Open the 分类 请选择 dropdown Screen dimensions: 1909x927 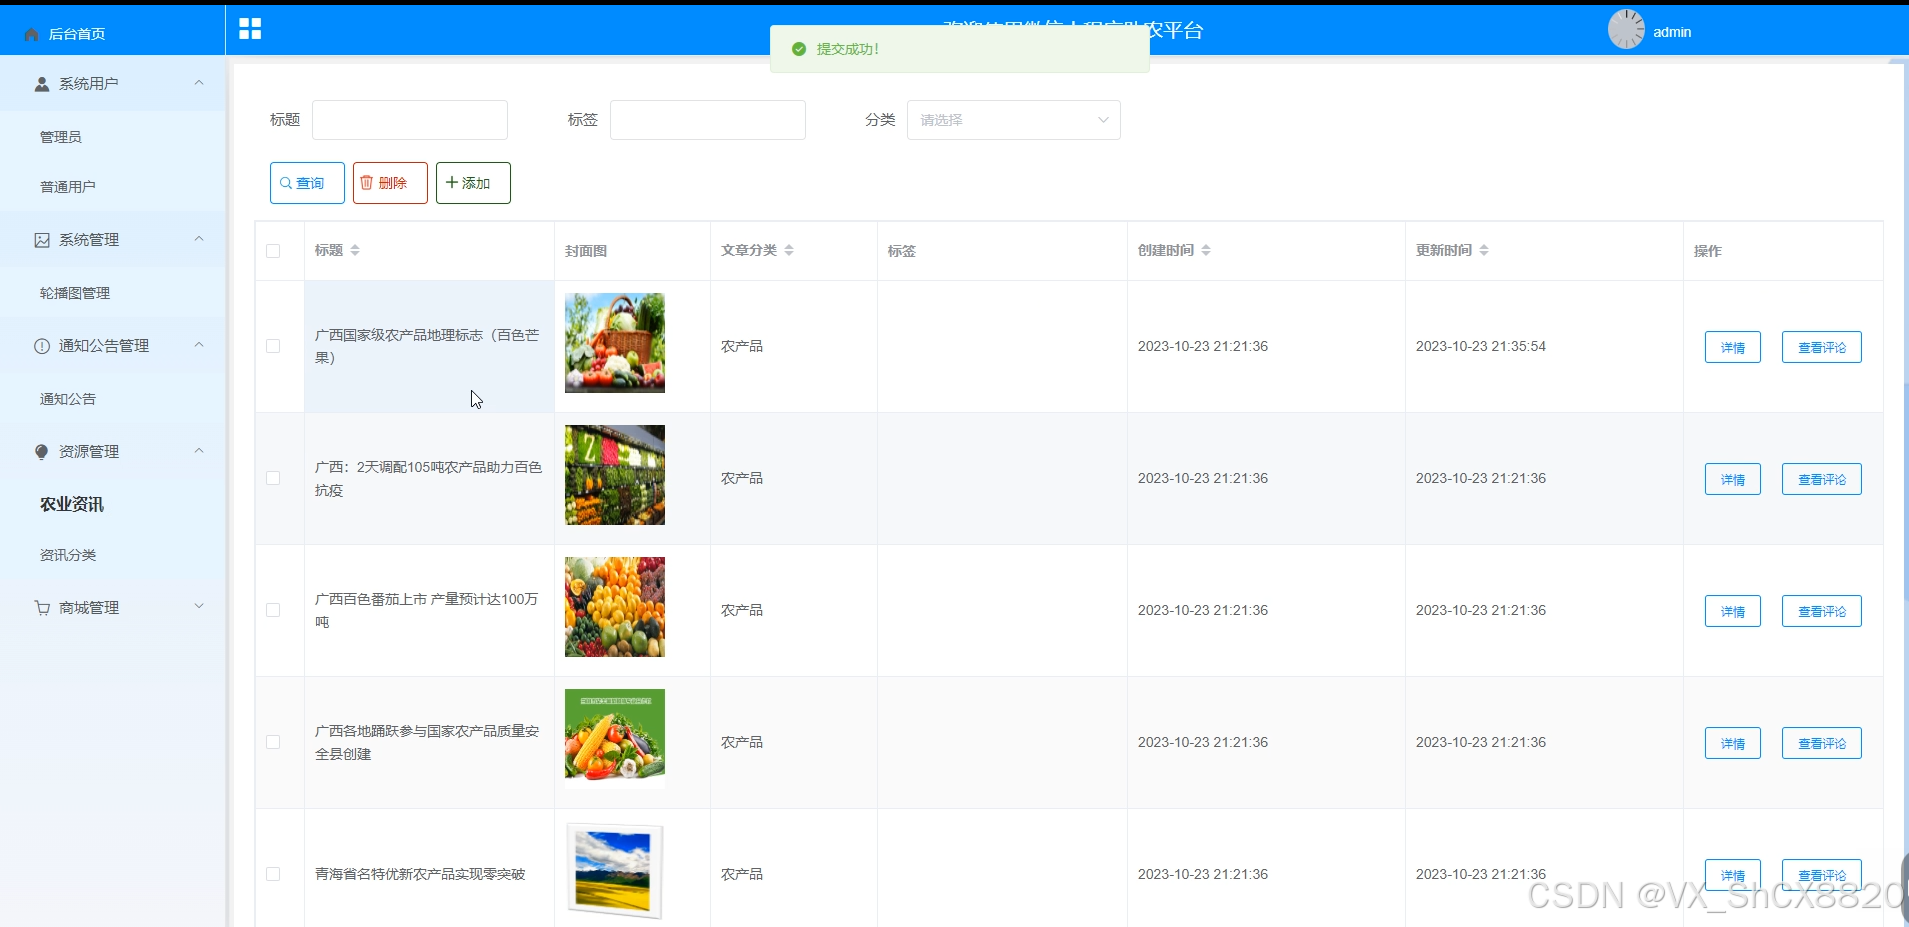(x=1013, y=120)
